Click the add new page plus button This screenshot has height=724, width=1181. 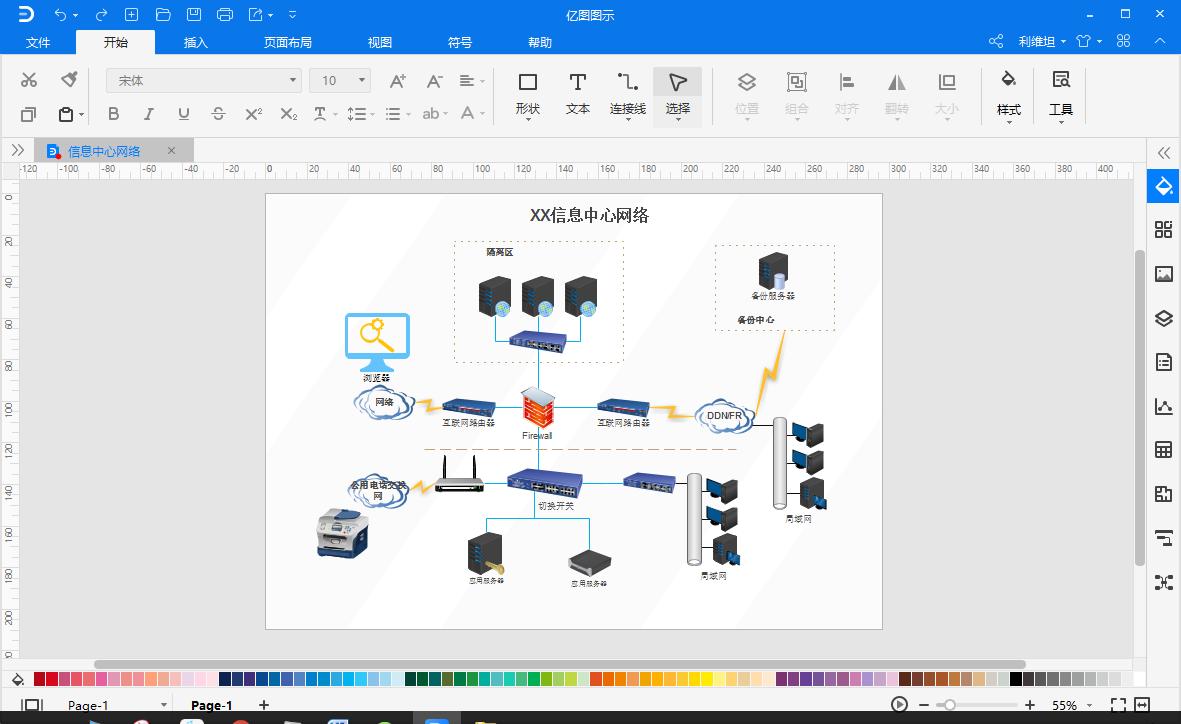pos(264,705)
